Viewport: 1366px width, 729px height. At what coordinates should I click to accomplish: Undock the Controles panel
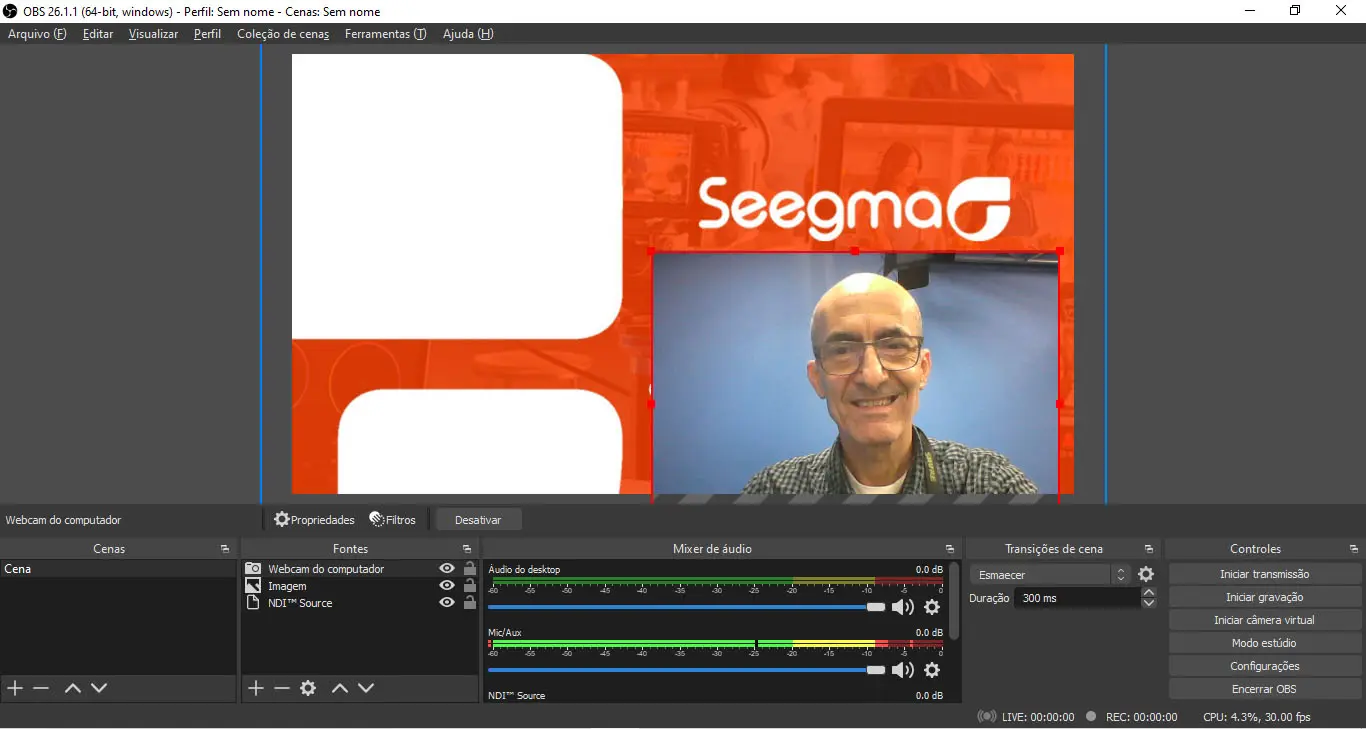1354,549
